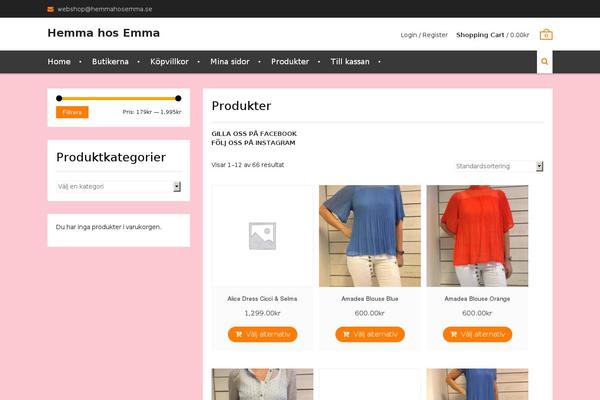Viewport: 600px width, 400px height.
Task: Click the 1,299.00kr price text
Action: point(262,313)
